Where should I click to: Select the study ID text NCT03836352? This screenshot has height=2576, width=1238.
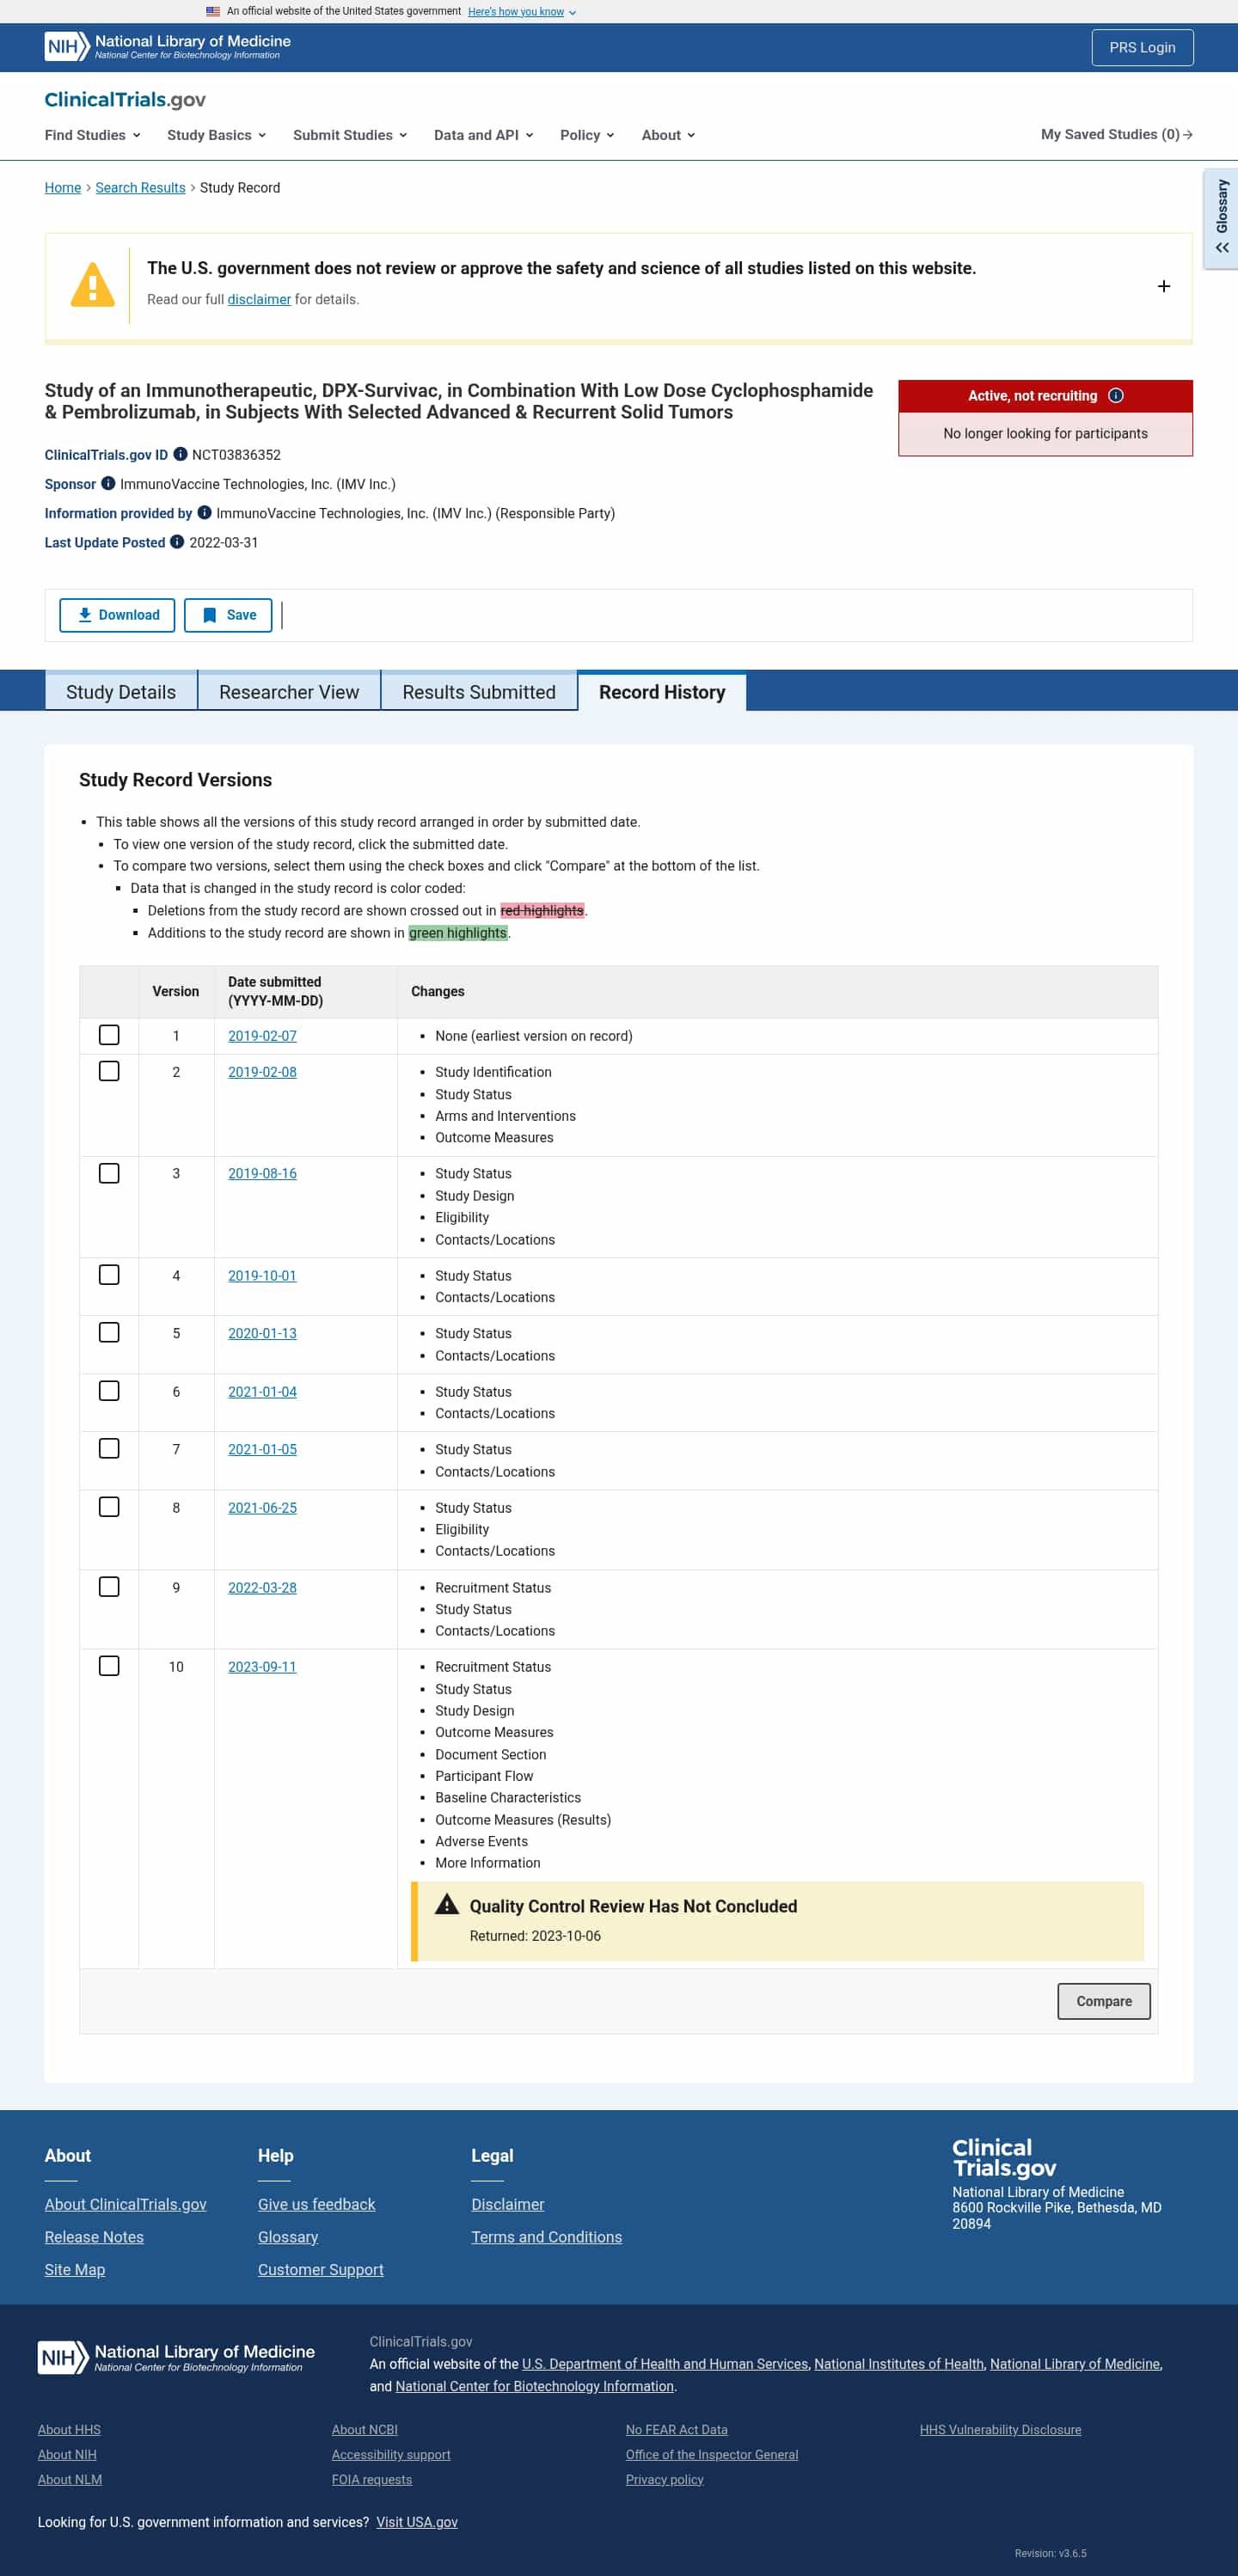pyautogui.click(x=236, y=455)
